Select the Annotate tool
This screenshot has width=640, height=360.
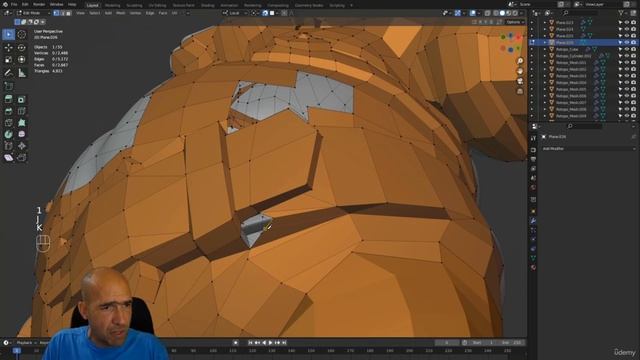pyautogui.click(x=9, y=73)
